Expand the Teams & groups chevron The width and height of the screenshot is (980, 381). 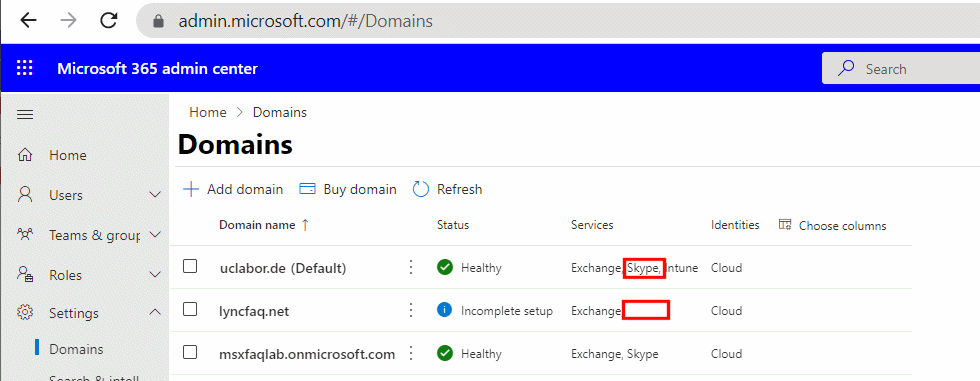click(x=156, y=235)
